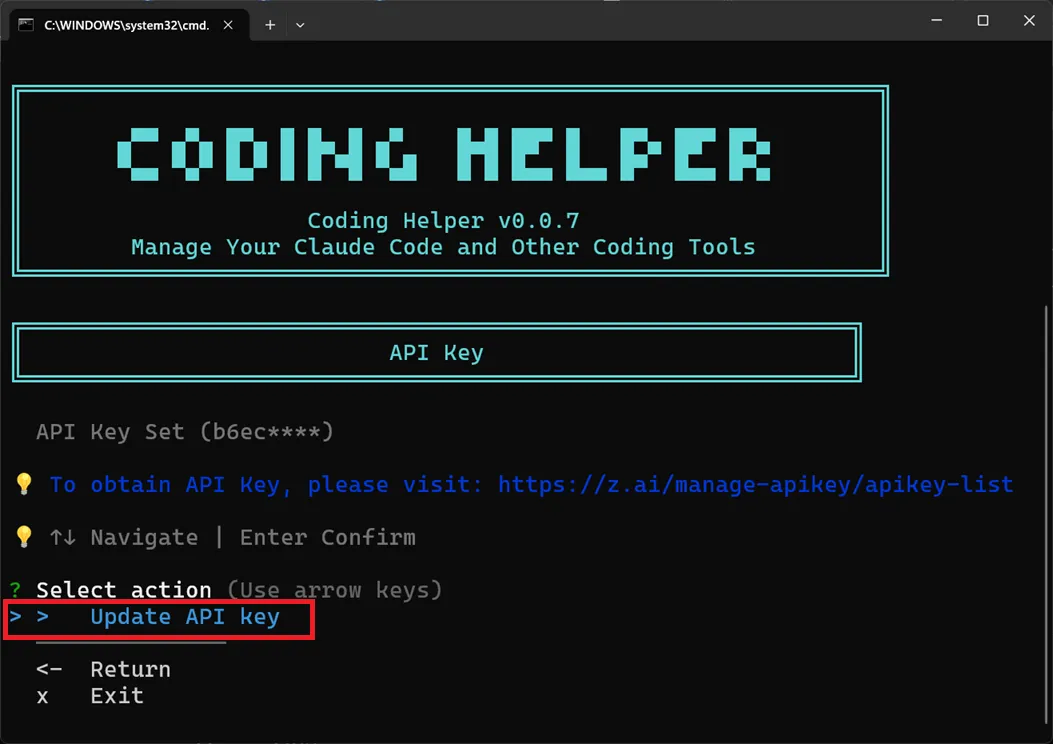Screen dimensions: 1053x744
Task: Click the lightbulb icon beside the API Key tip
Action: click(x=23, y=484)
